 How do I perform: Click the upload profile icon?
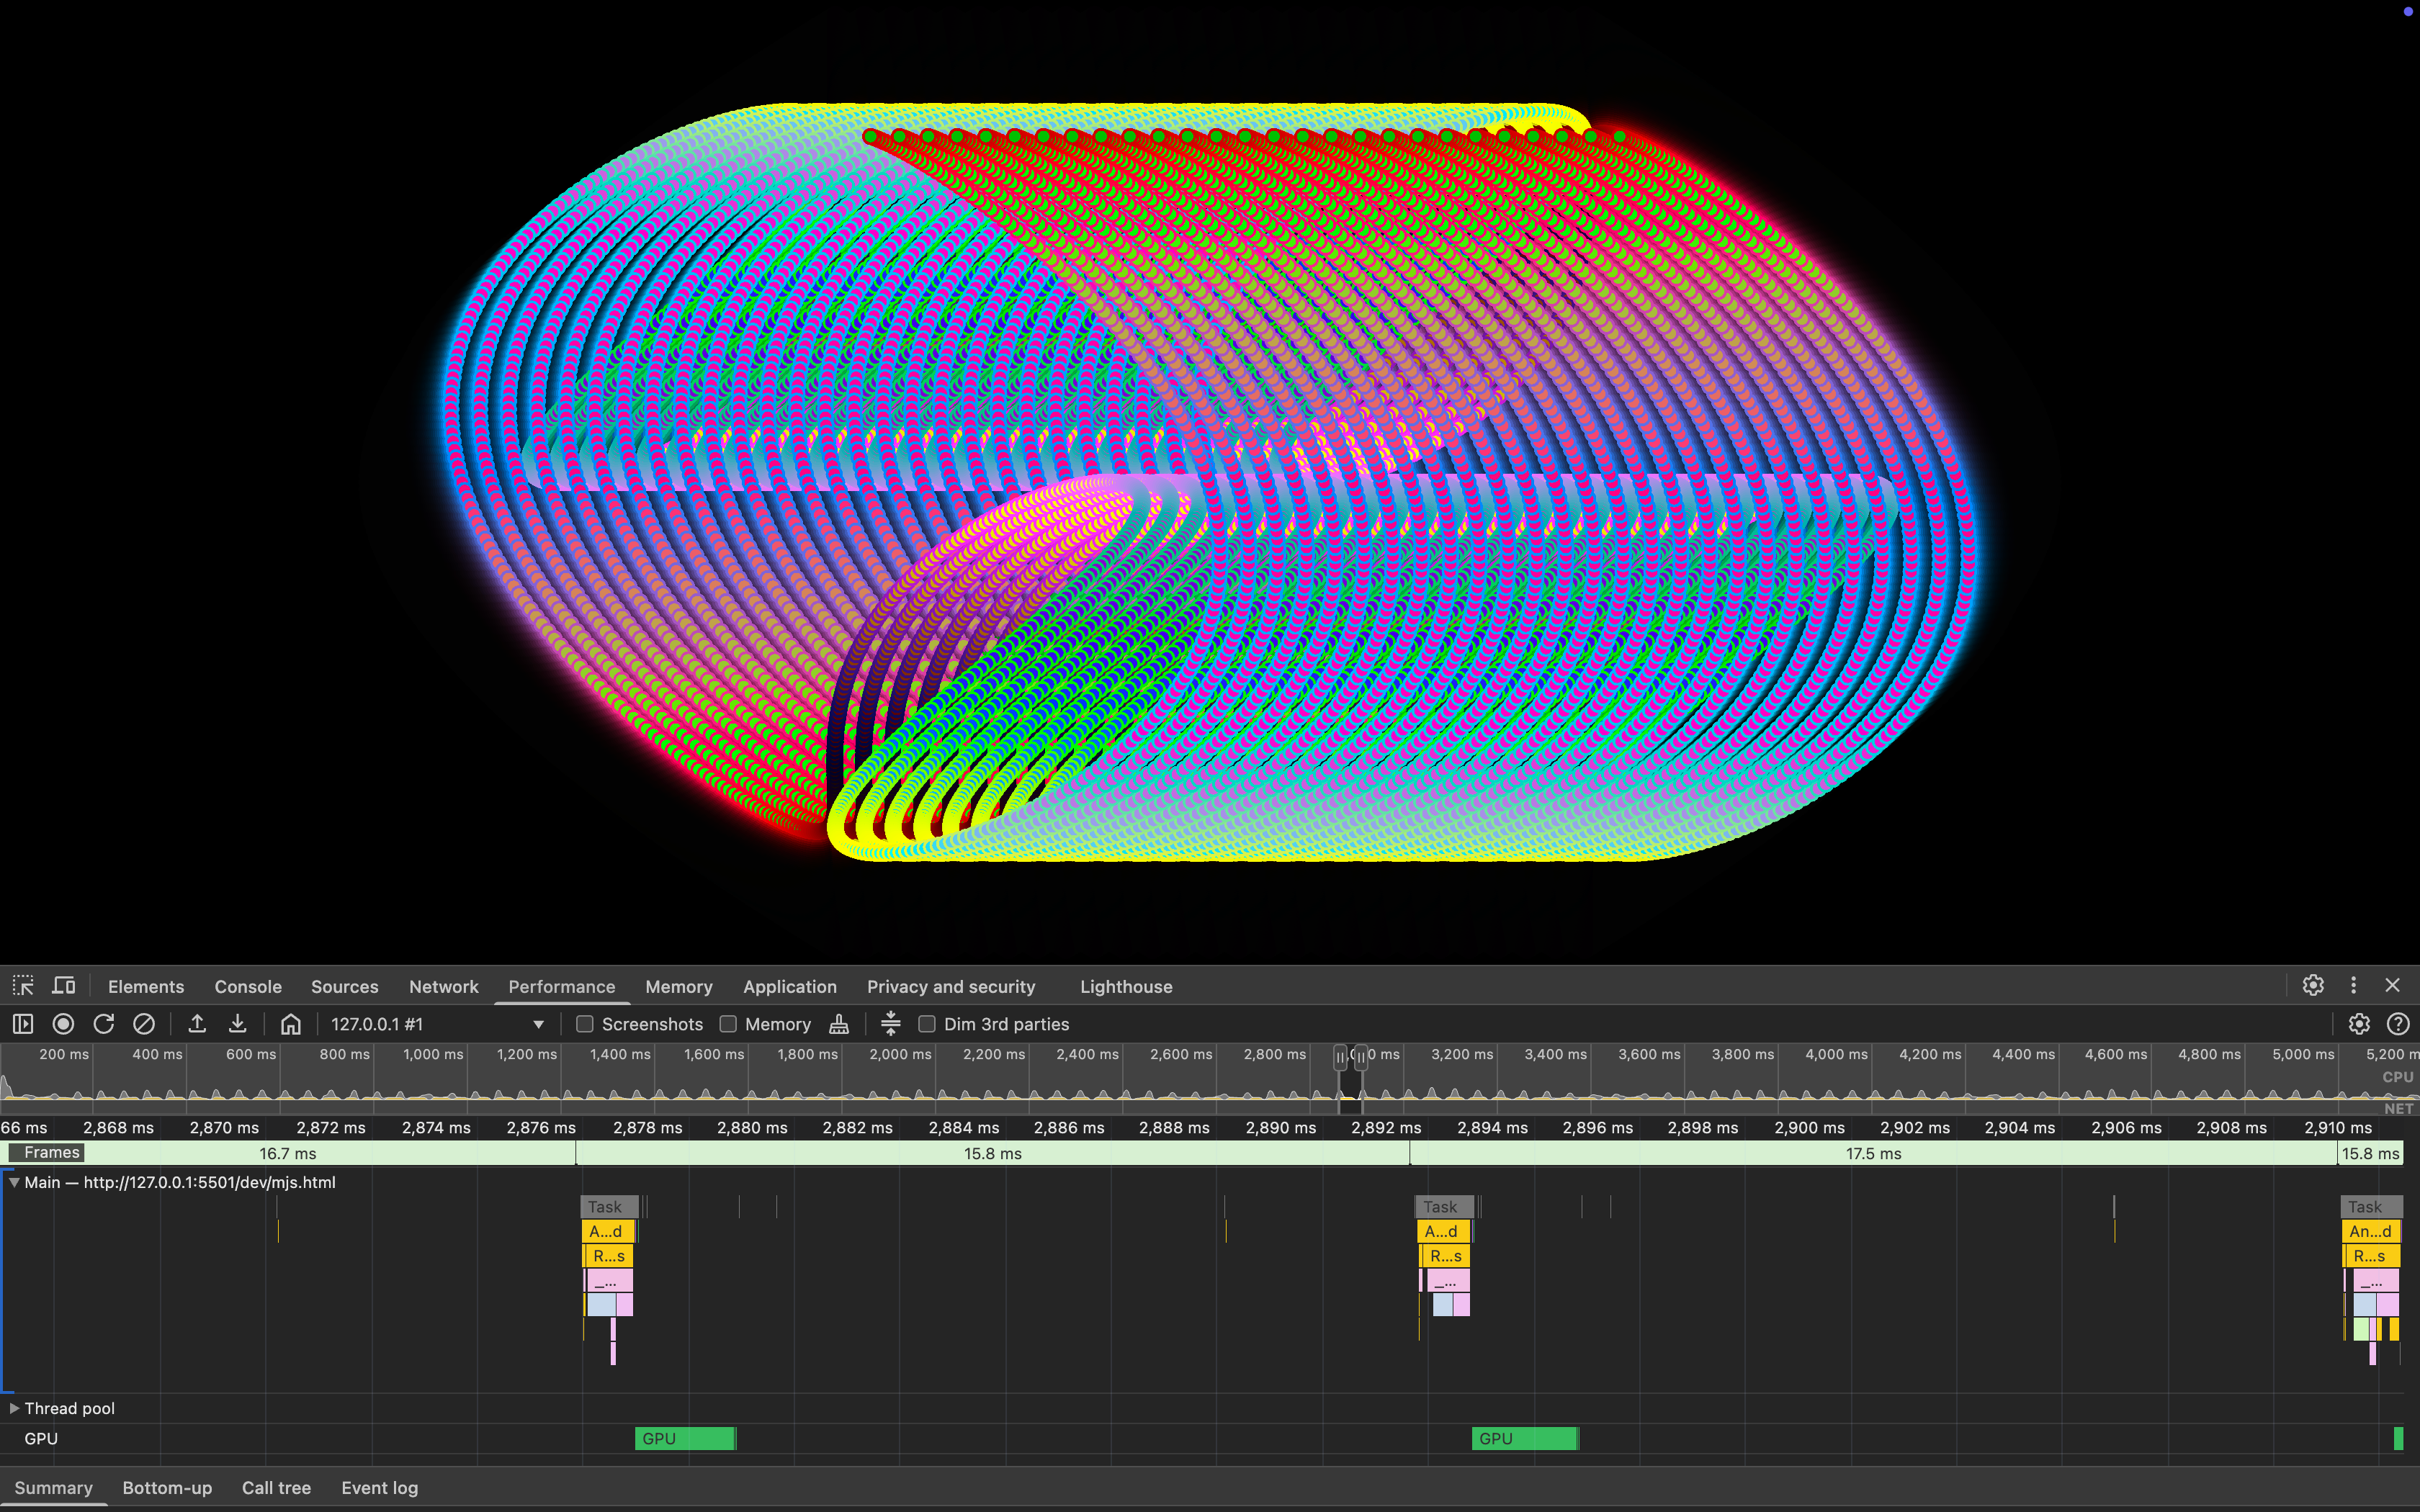[197, 1024]
